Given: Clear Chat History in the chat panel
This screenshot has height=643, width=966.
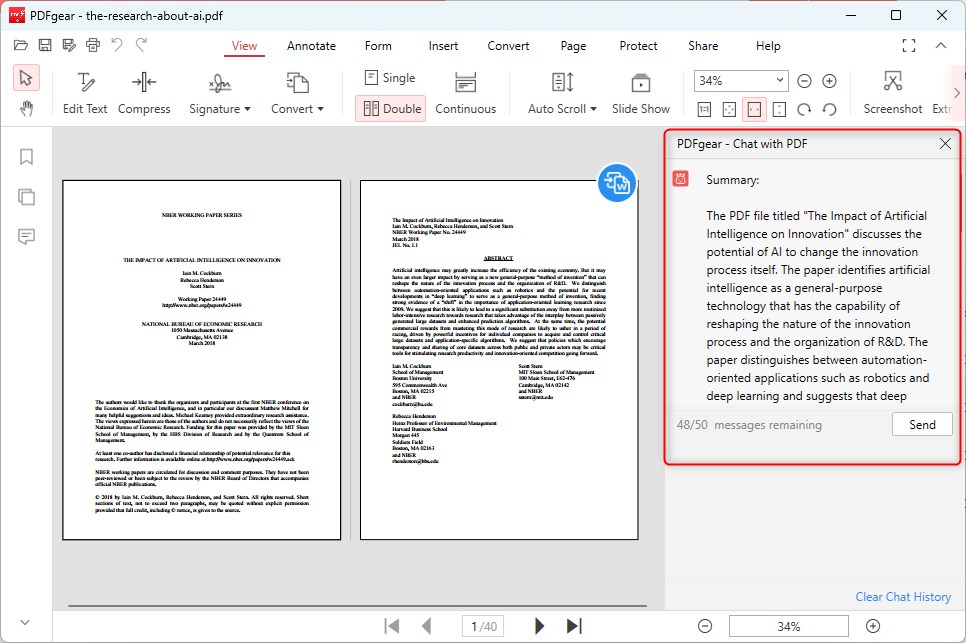Looking at the screenshot, I should [903, 597].
